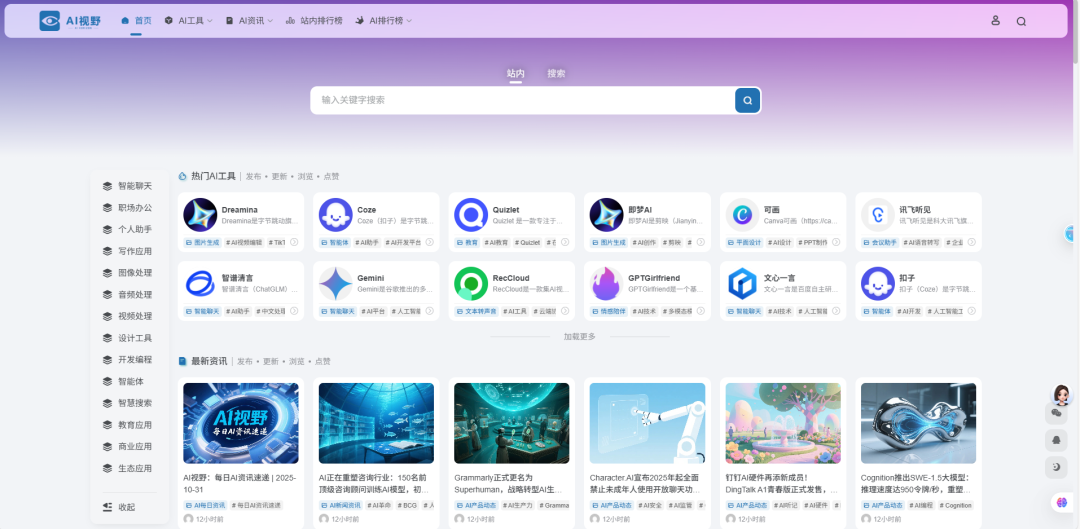Select 个人助手 in the sidebar
Screen dimensions: 1080x529
(127, 229)
